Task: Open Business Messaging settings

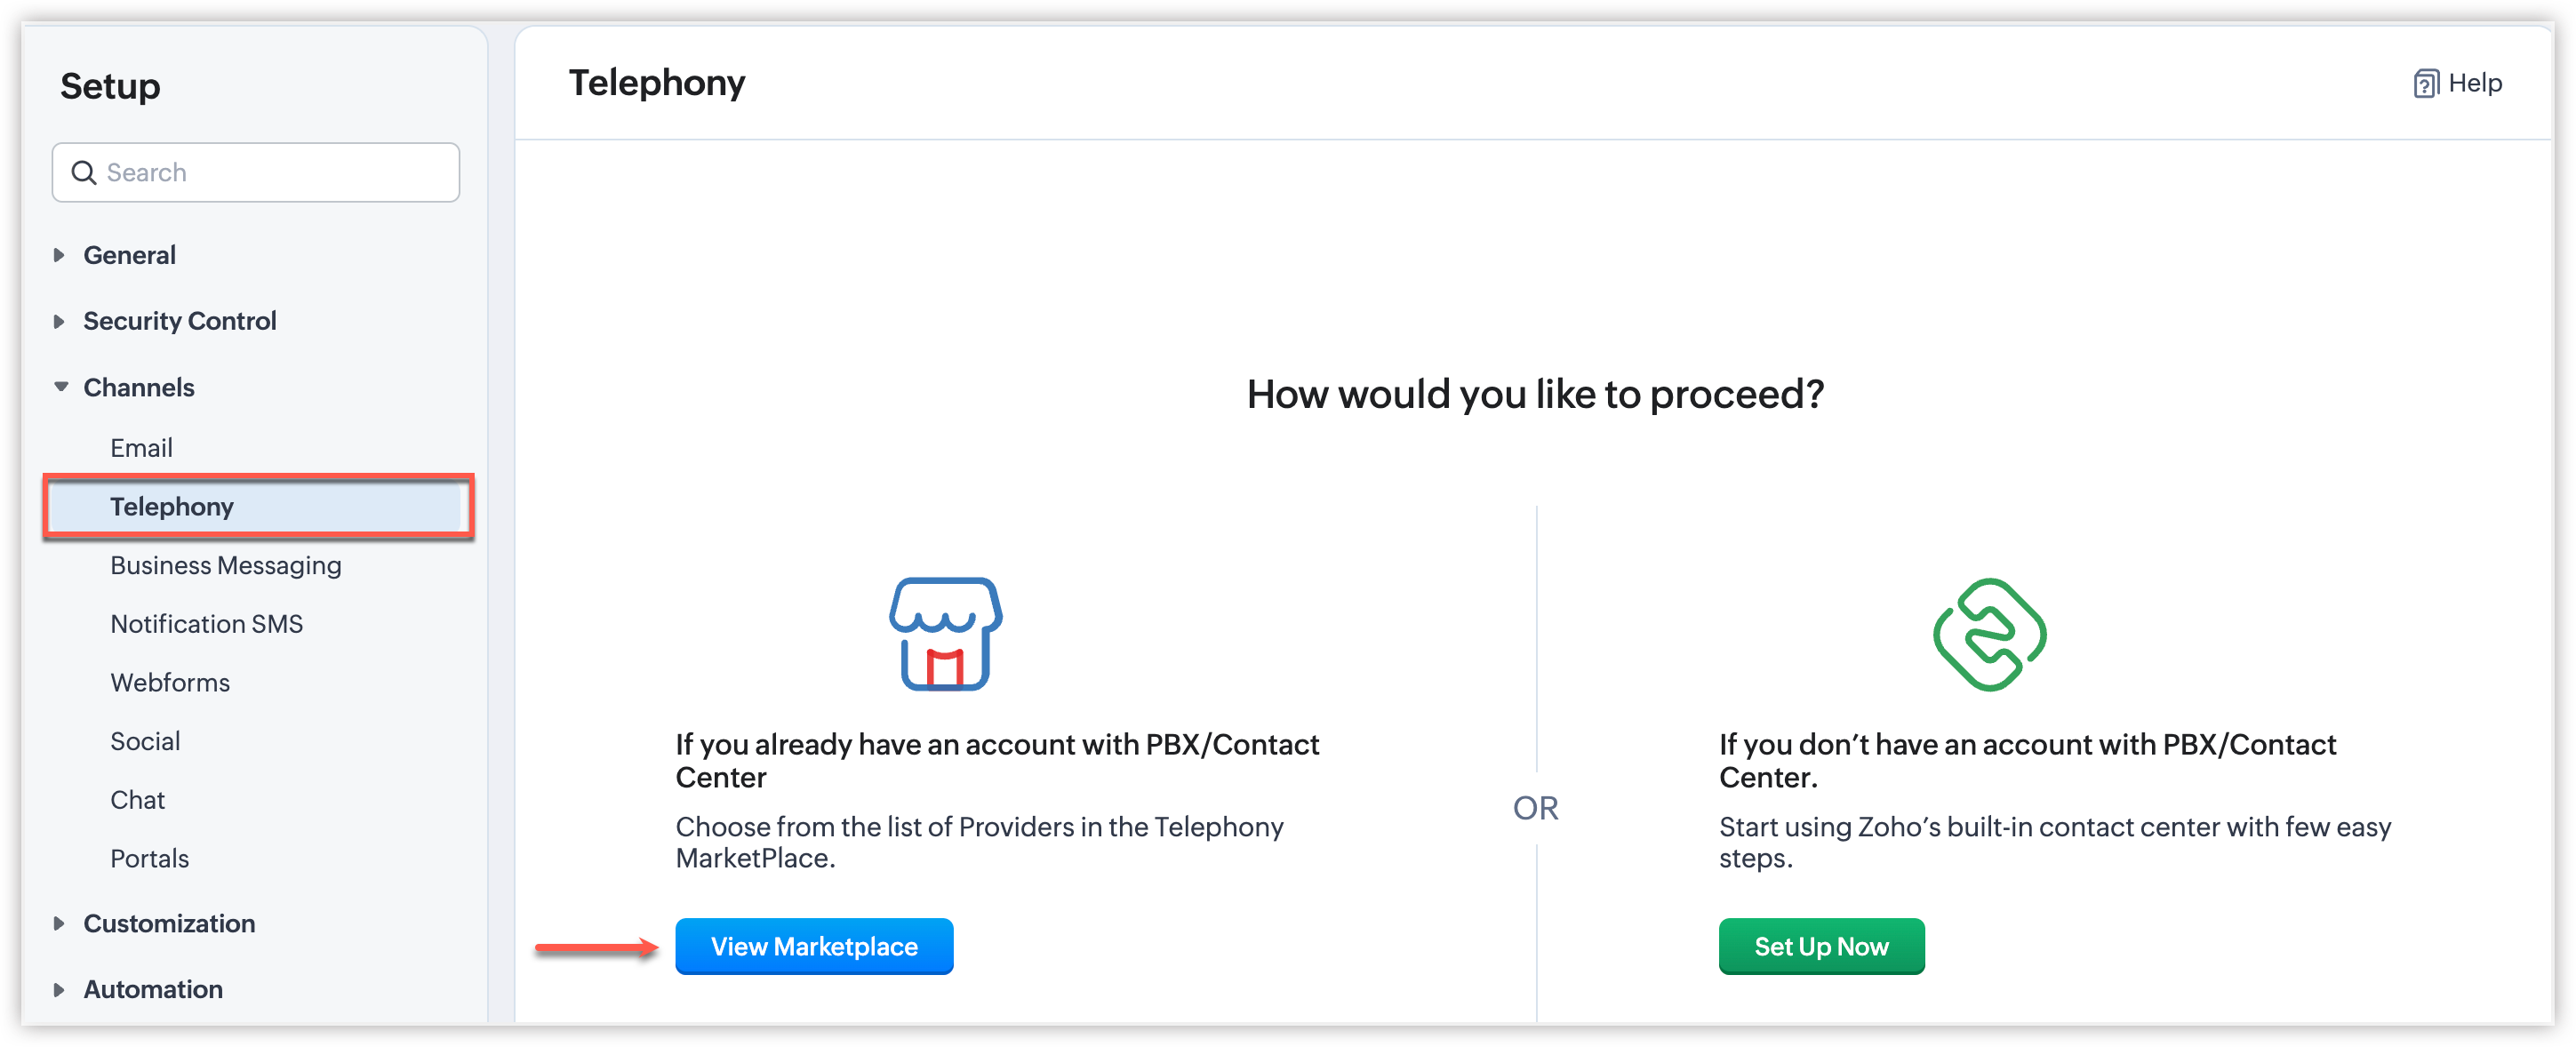Action: (226, 565)
